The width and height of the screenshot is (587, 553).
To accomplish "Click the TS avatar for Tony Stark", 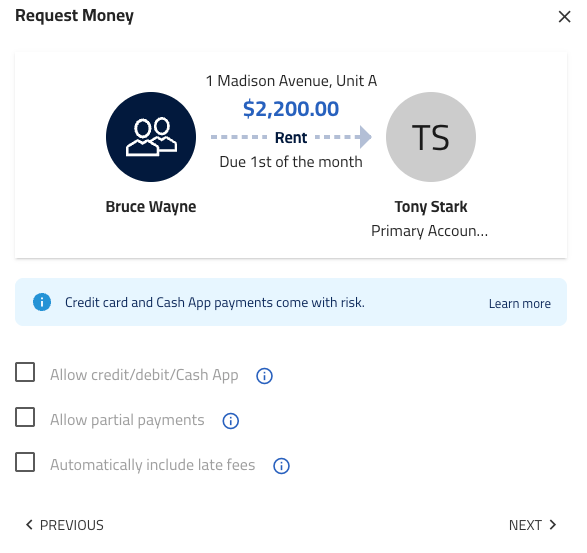I will (x=431, y=137).
